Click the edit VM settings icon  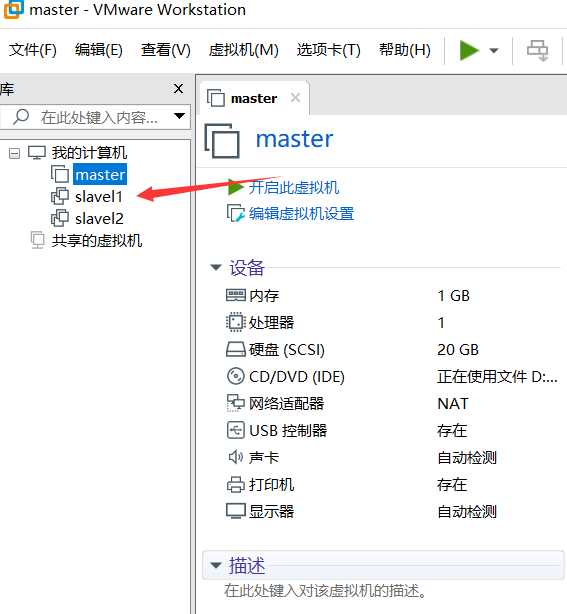(x=236, y=213)
